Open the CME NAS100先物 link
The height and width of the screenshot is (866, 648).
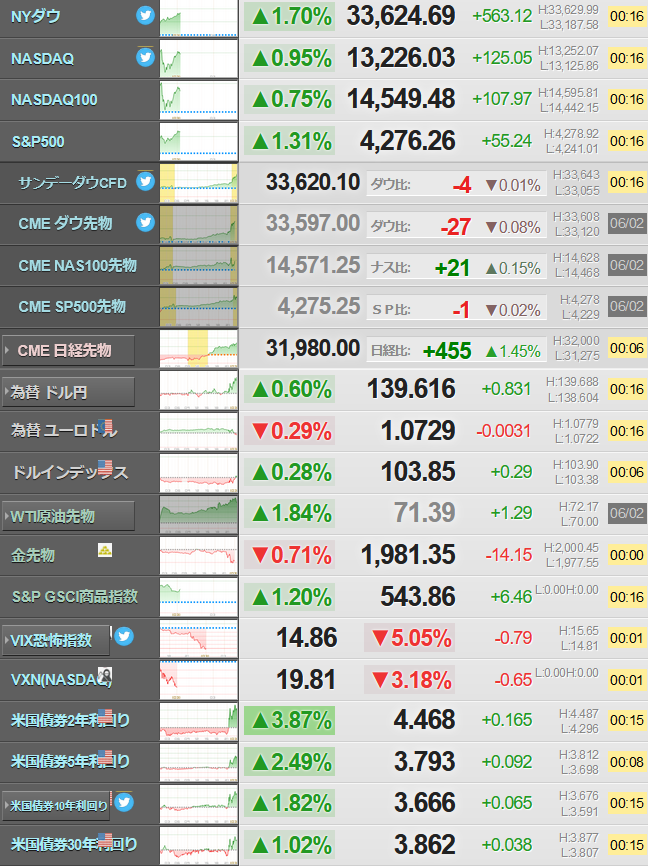coord(77,266)
